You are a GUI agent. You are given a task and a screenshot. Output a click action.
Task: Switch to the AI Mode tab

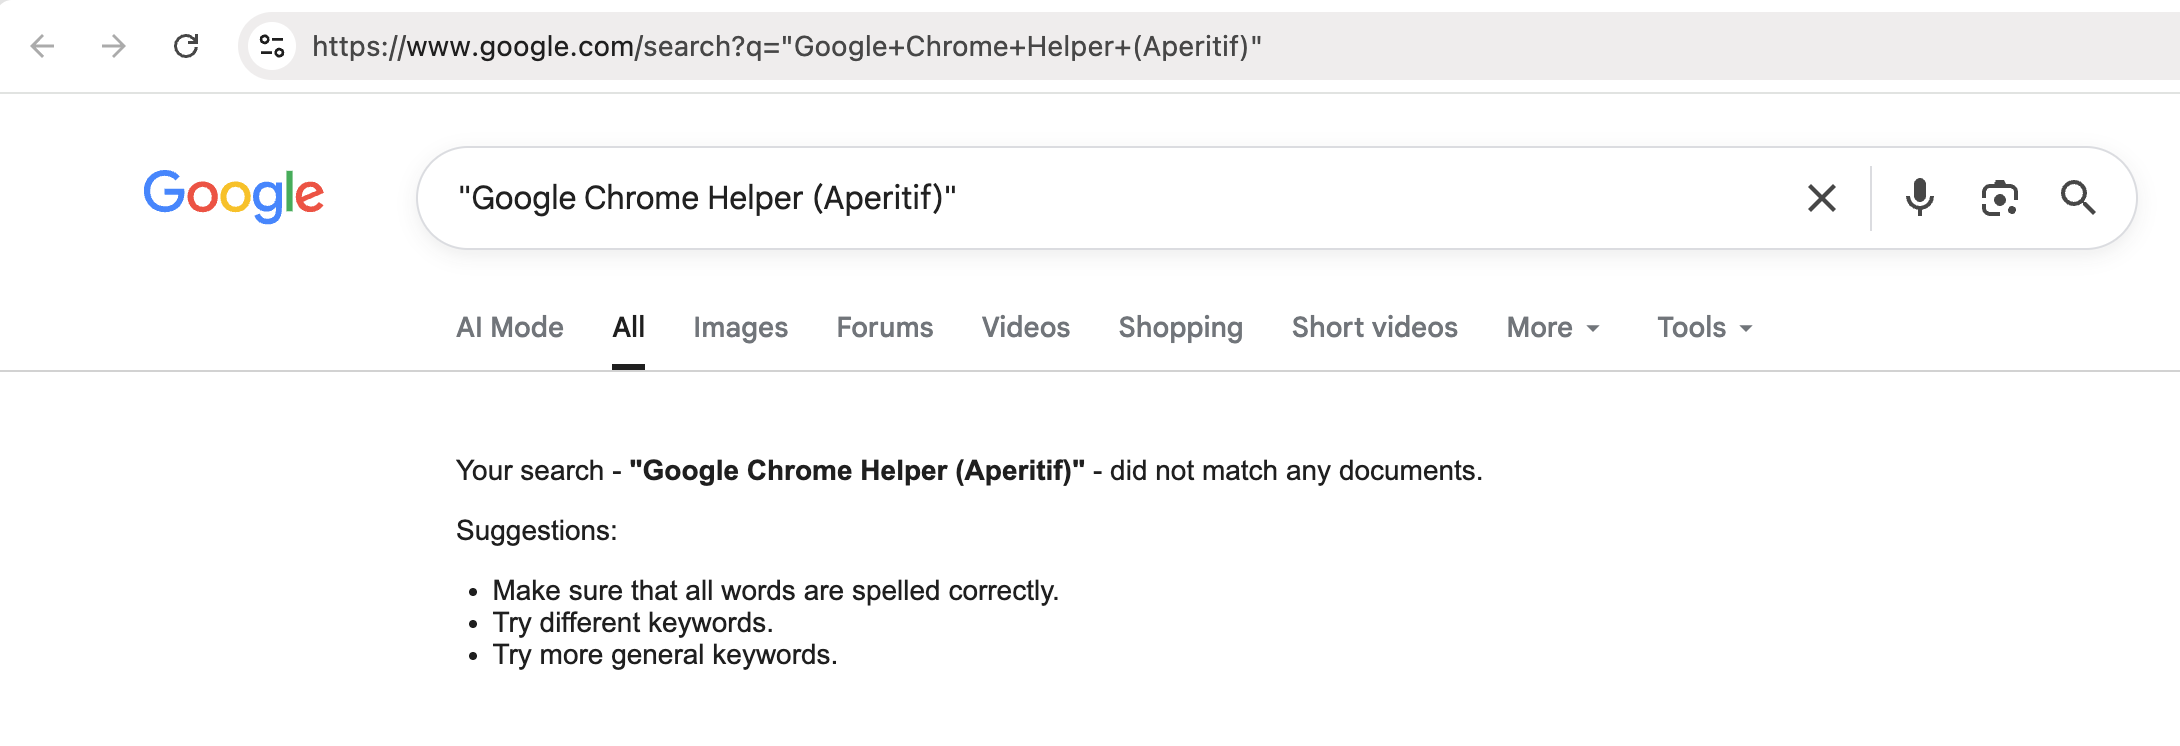510,327
